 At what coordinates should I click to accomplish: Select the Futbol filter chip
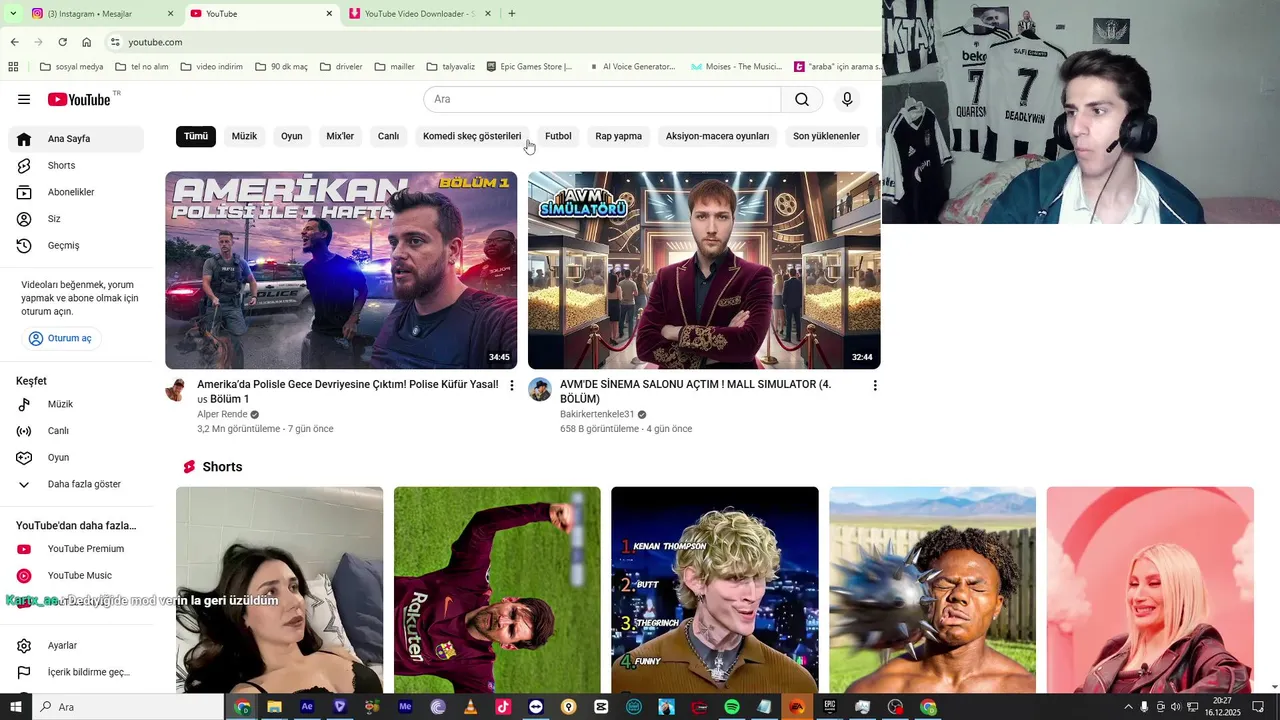click(x=558, y=136)
